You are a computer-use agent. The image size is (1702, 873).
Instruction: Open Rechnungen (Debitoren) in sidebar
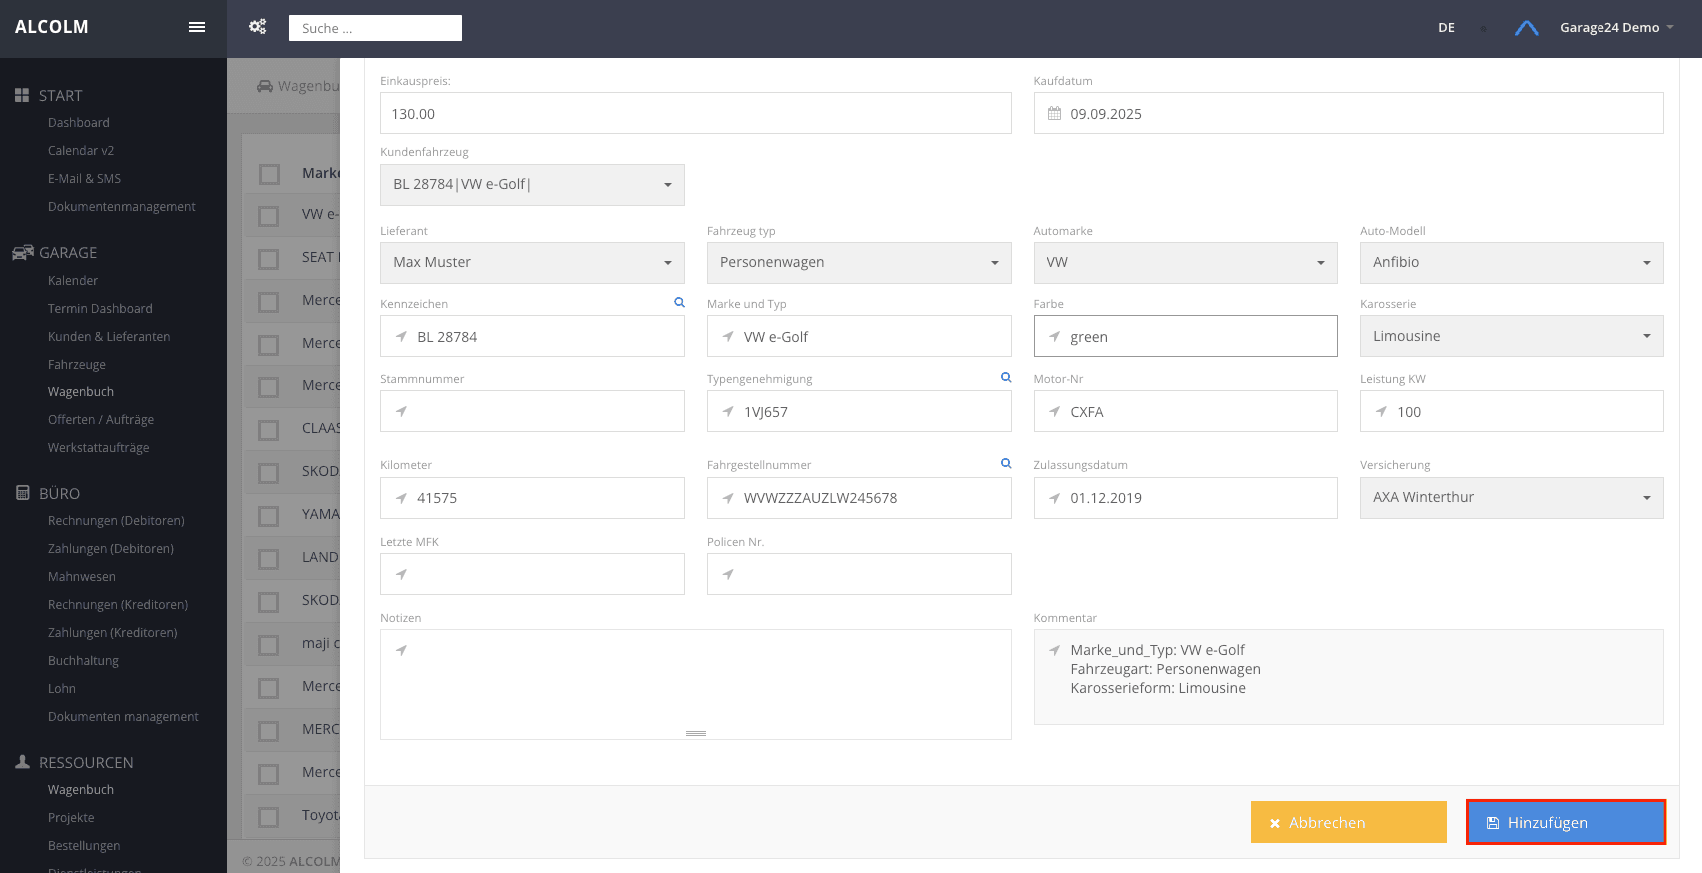coord(116,521)
